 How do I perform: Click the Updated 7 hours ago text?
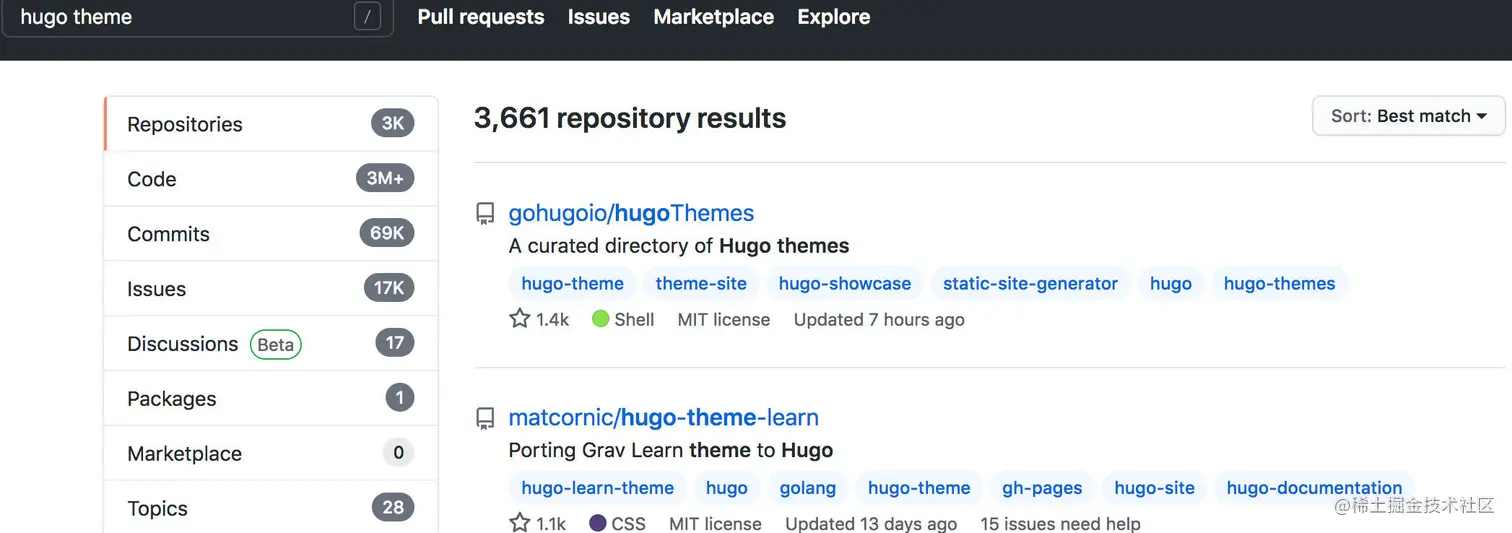coord(879,319)
